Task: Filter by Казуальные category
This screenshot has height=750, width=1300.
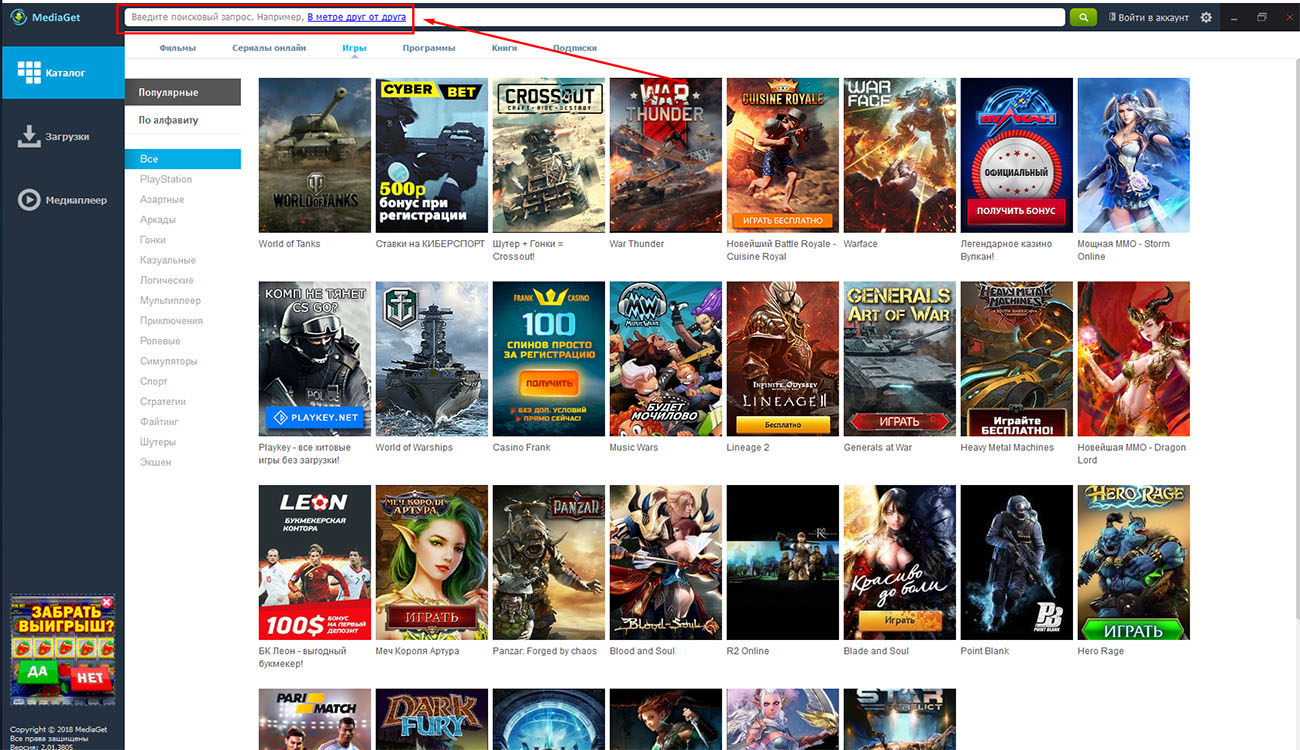Action: point(168,260)
